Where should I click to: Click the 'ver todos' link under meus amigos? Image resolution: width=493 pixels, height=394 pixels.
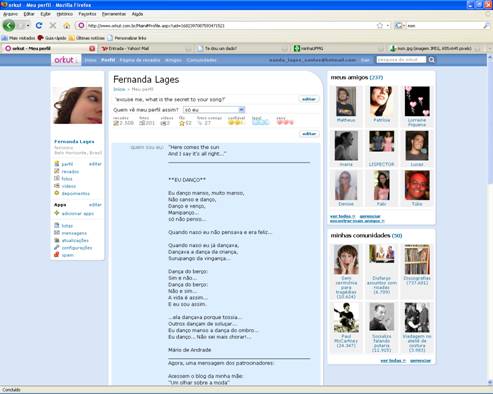[x=342, y=216]
